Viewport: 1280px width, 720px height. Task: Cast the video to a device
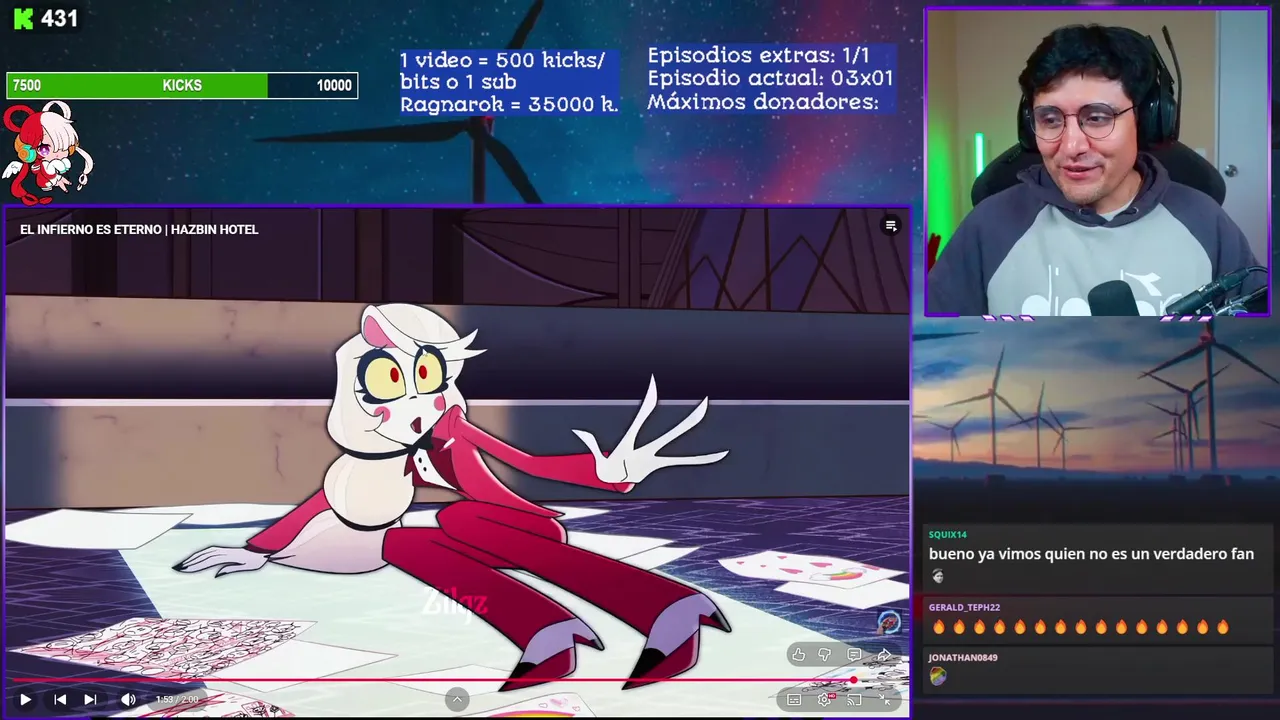(x=855, y=700)
